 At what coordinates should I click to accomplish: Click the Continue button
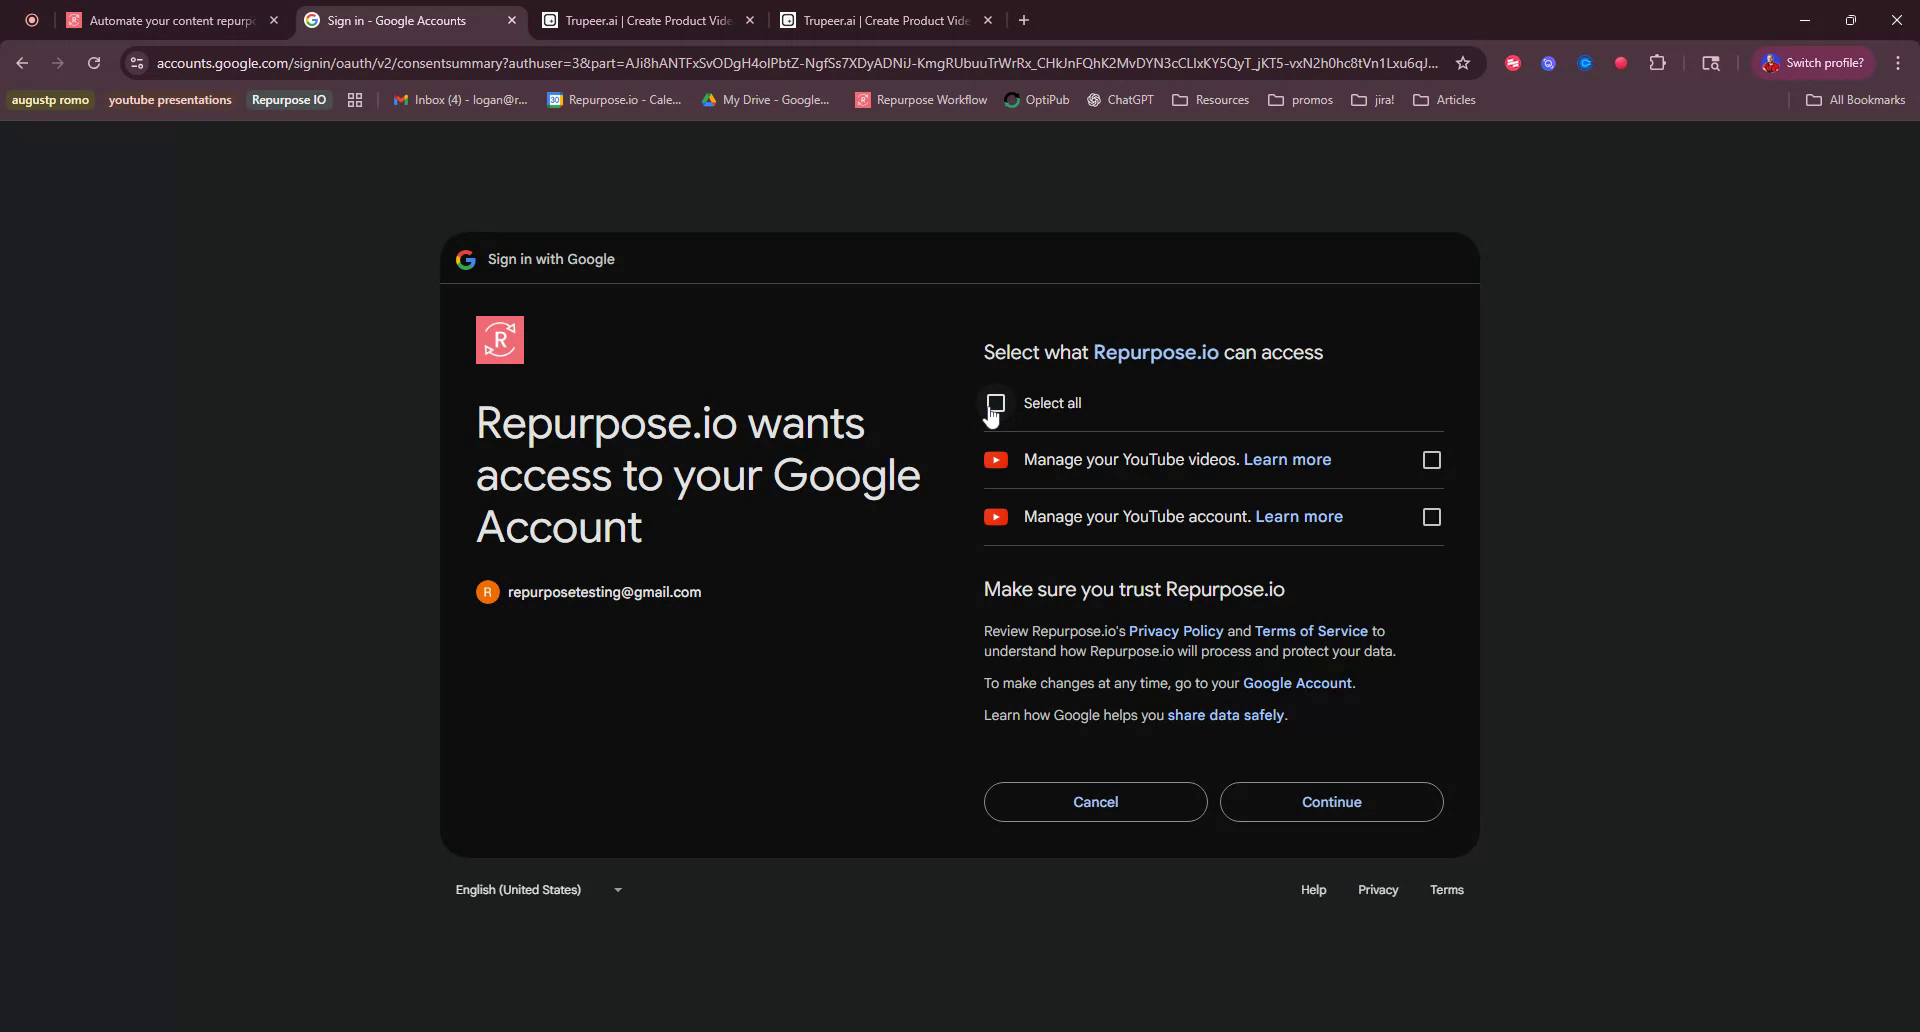(1332, 801)
